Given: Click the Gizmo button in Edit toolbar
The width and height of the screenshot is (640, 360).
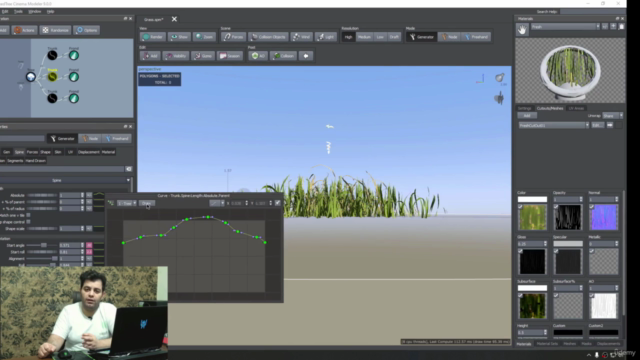Looking at the screenshot, I should [x=203, y=56].
